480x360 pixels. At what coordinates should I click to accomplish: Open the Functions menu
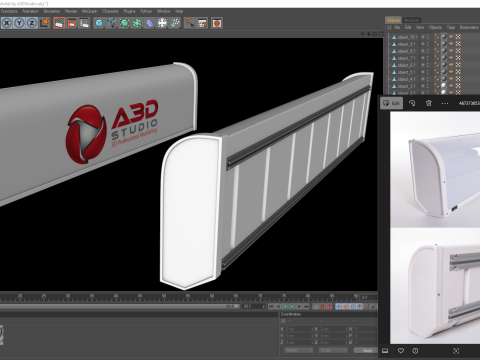9,11
